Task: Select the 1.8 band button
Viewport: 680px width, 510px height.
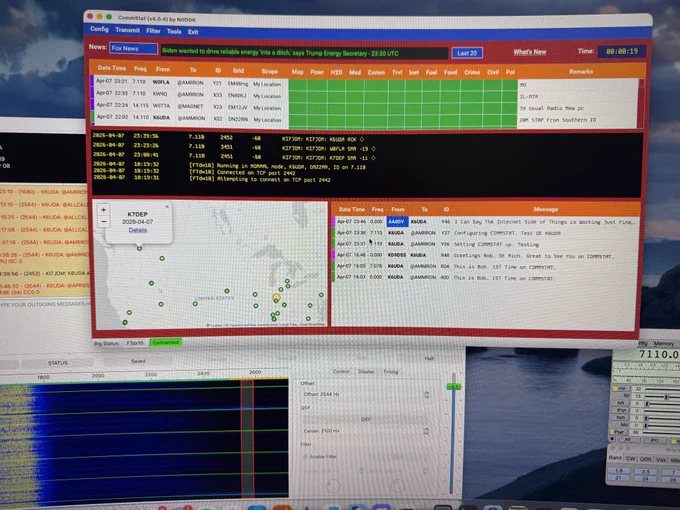Action: point(619,471)
